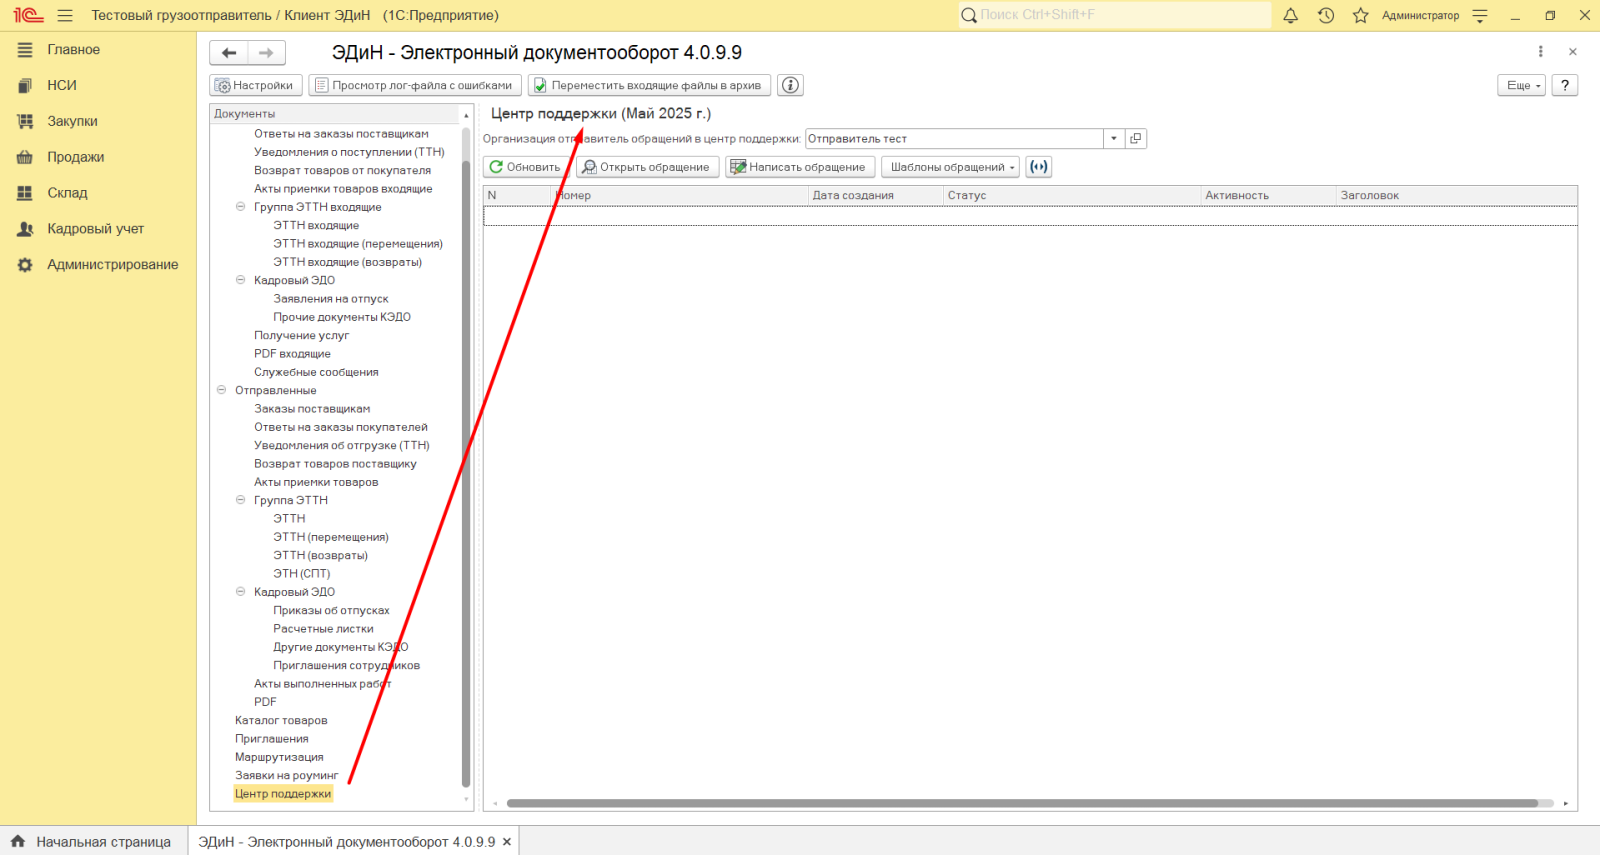This screenshot has width=1600, height=855.
Task: Go forward with the right arrow button
Action: click(267, 53)
